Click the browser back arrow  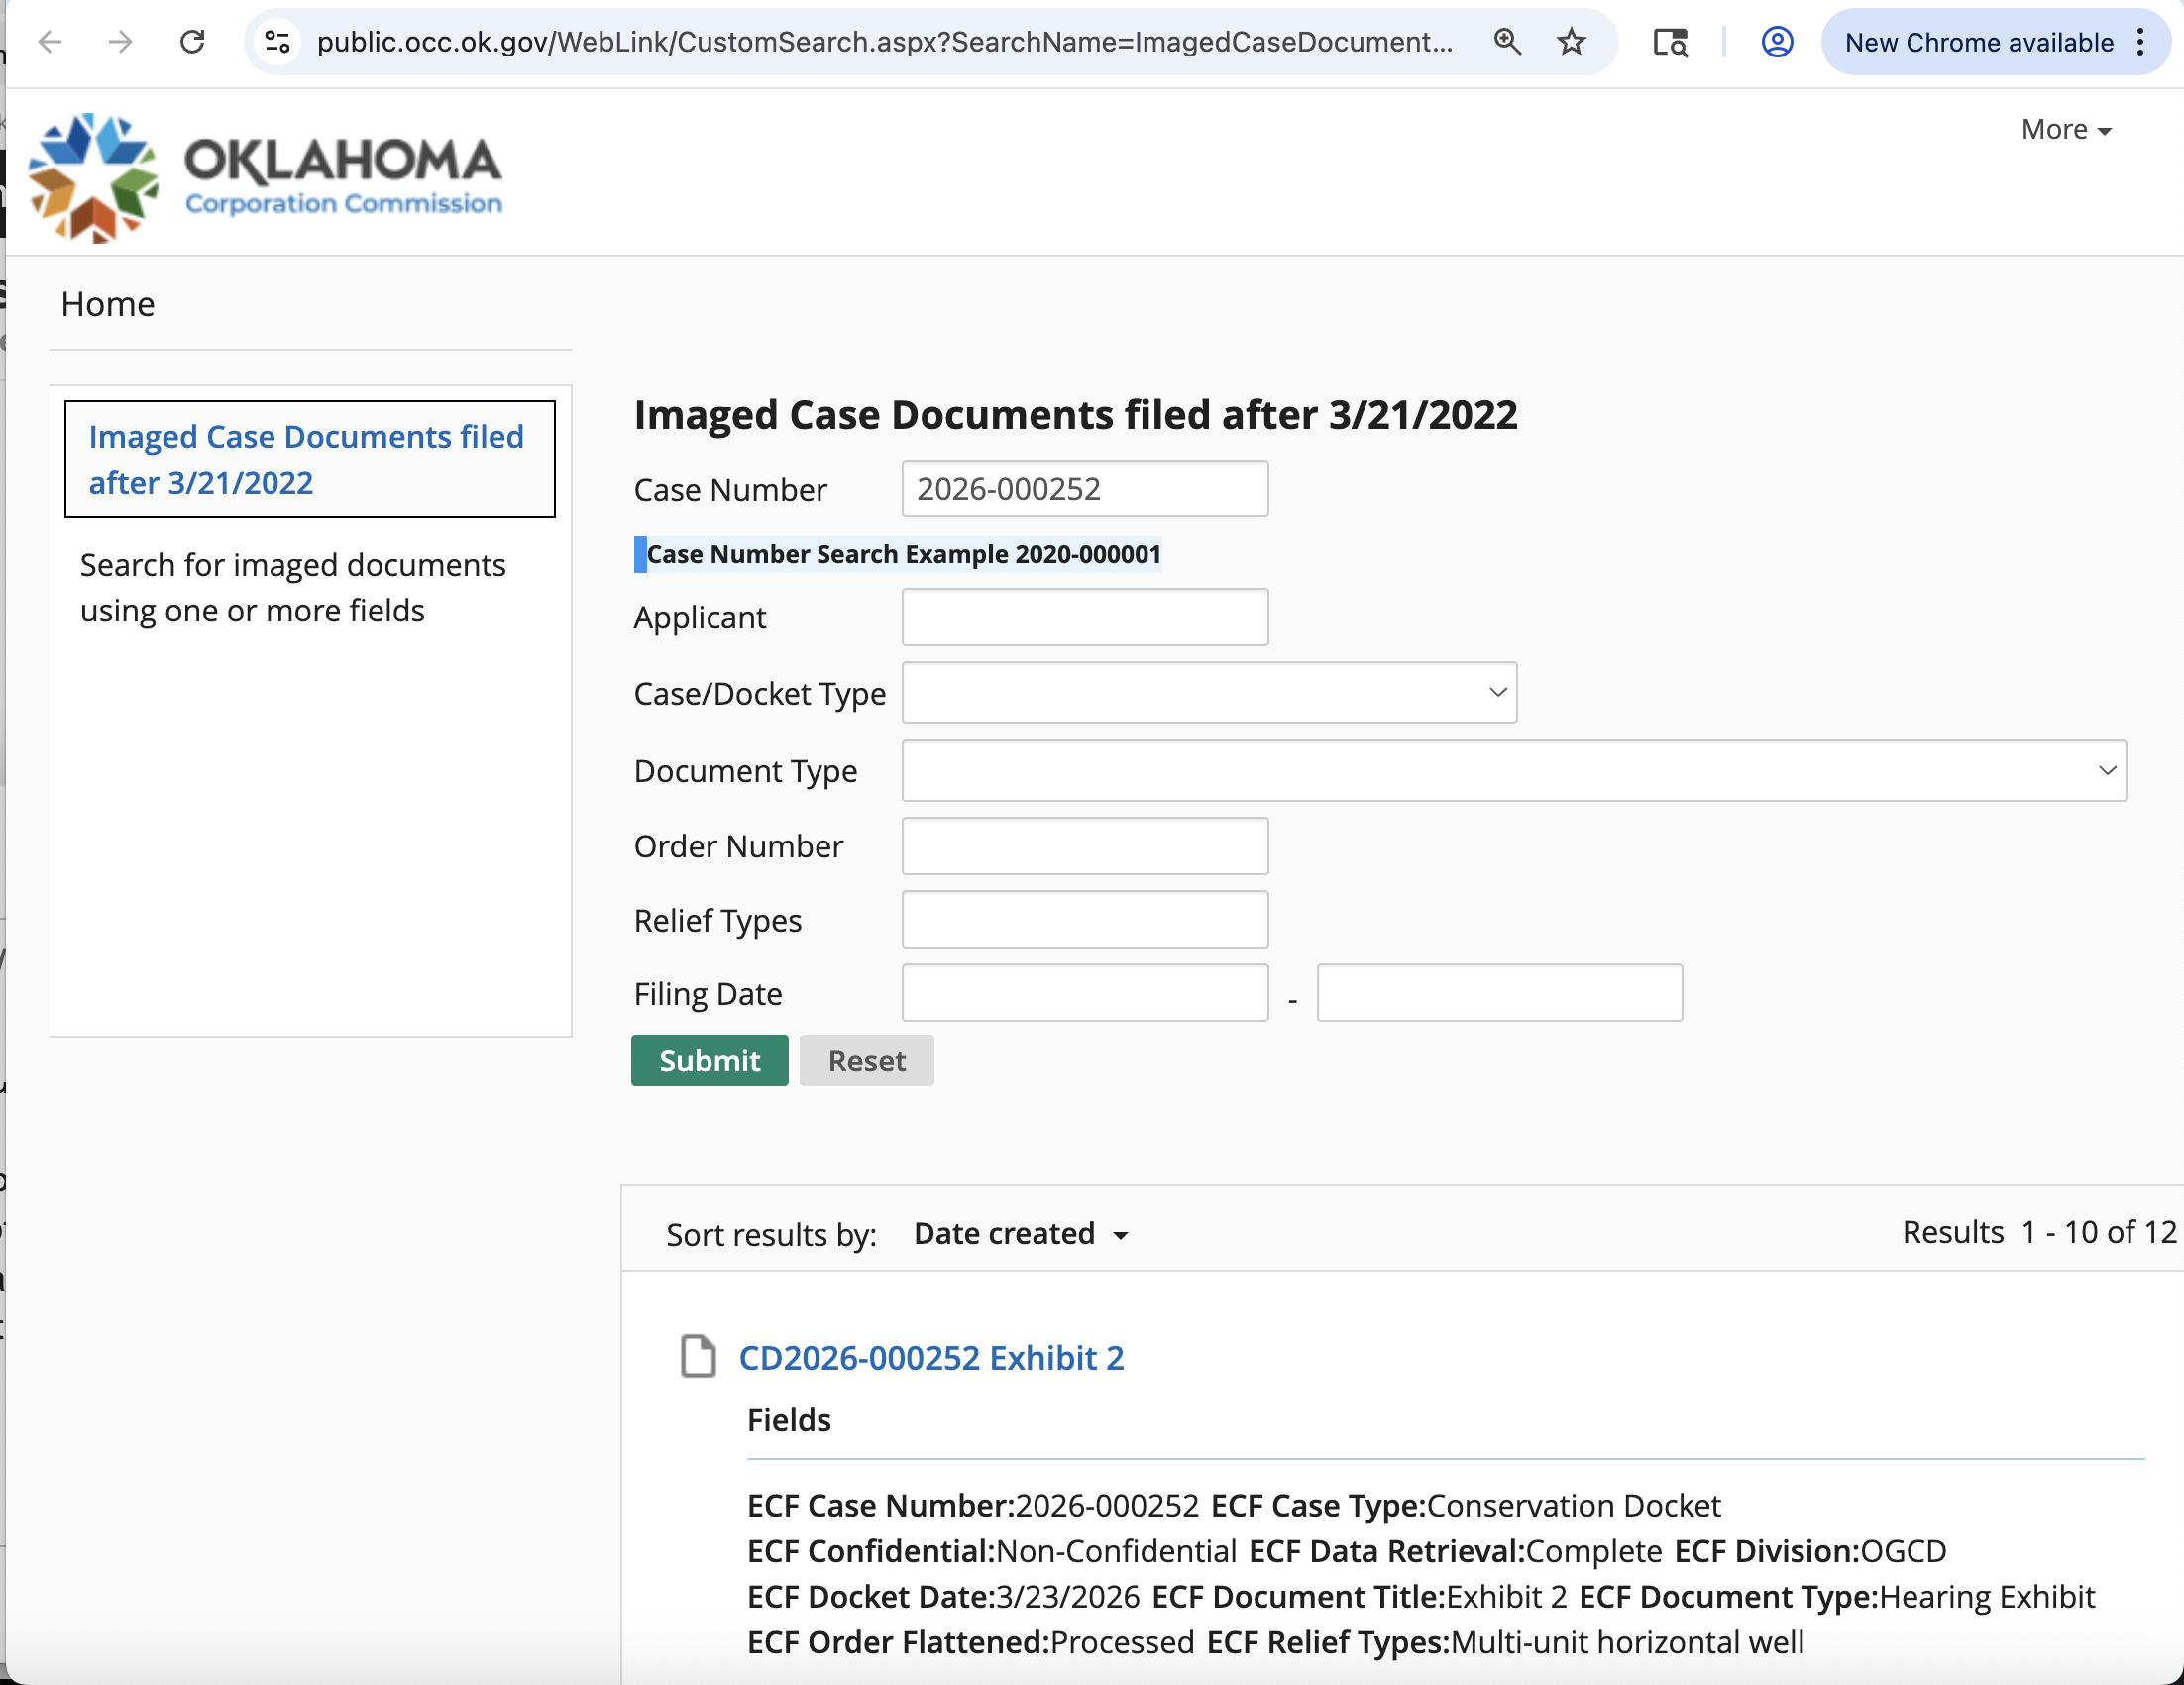pos(50,42)
